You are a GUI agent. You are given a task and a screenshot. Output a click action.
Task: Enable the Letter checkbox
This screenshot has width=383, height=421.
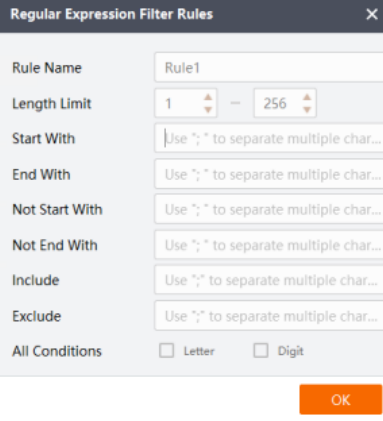point(166,351)
